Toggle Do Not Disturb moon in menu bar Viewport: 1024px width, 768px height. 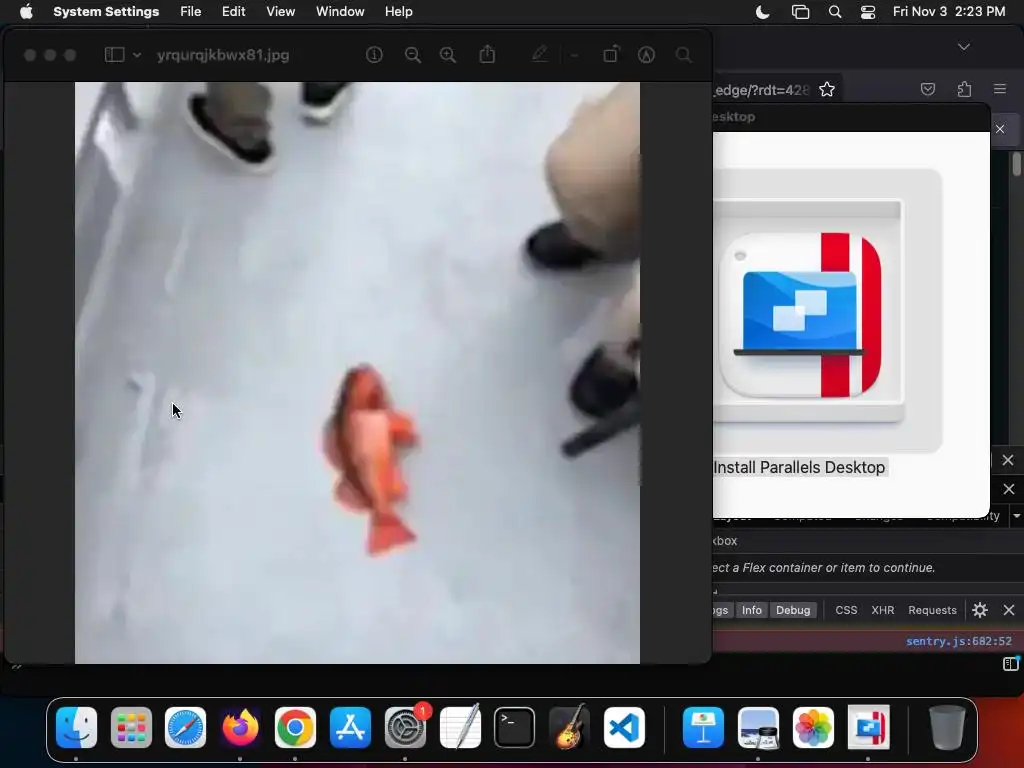pyautogui.click(x=762, y=12)
